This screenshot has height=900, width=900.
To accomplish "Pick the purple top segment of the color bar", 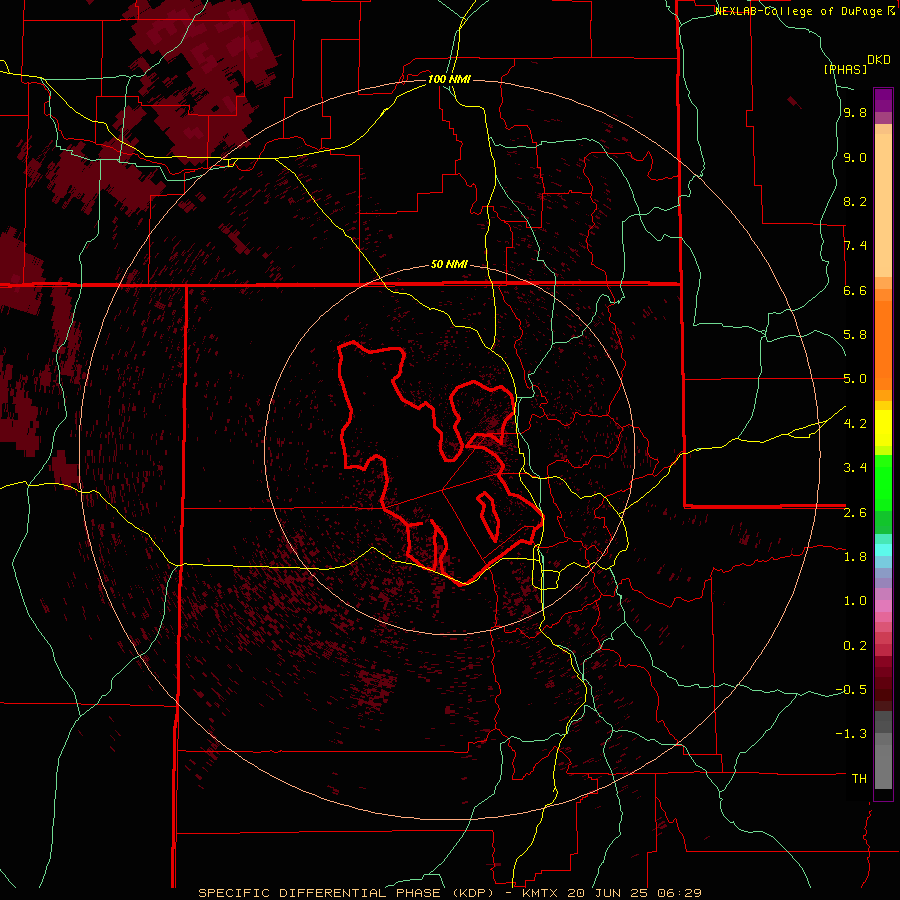I will pos(883,100).
